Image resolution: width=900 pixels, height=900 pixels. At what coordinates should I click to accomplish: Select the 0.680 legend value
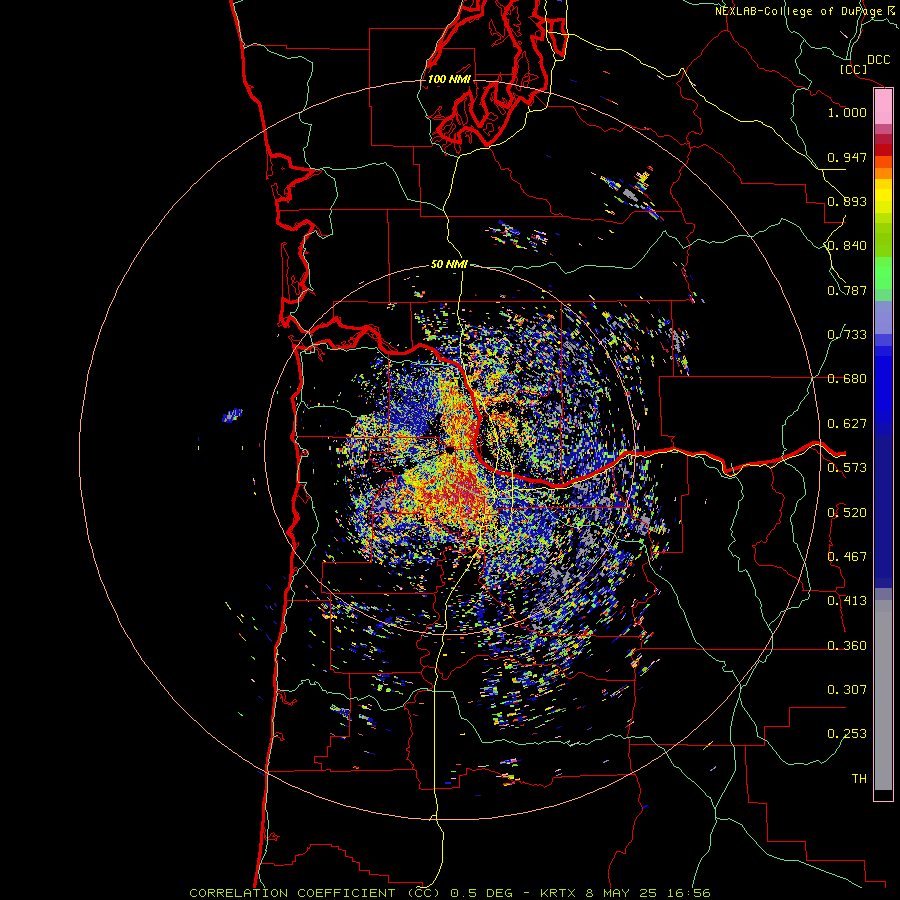(847, 379)
